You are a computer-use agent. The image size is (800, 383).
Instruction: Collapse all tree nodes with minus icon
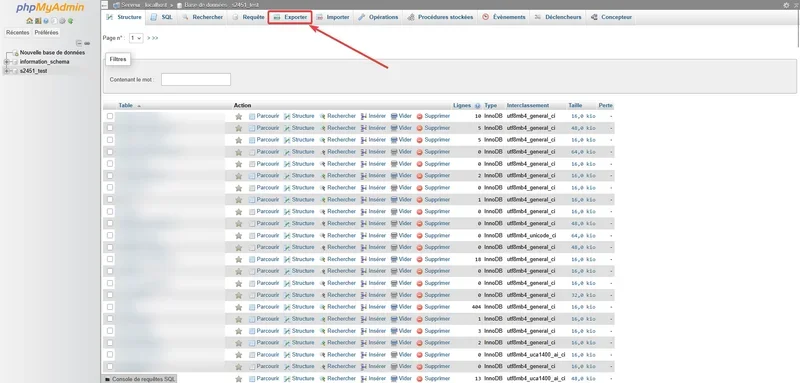click(79, 43)
